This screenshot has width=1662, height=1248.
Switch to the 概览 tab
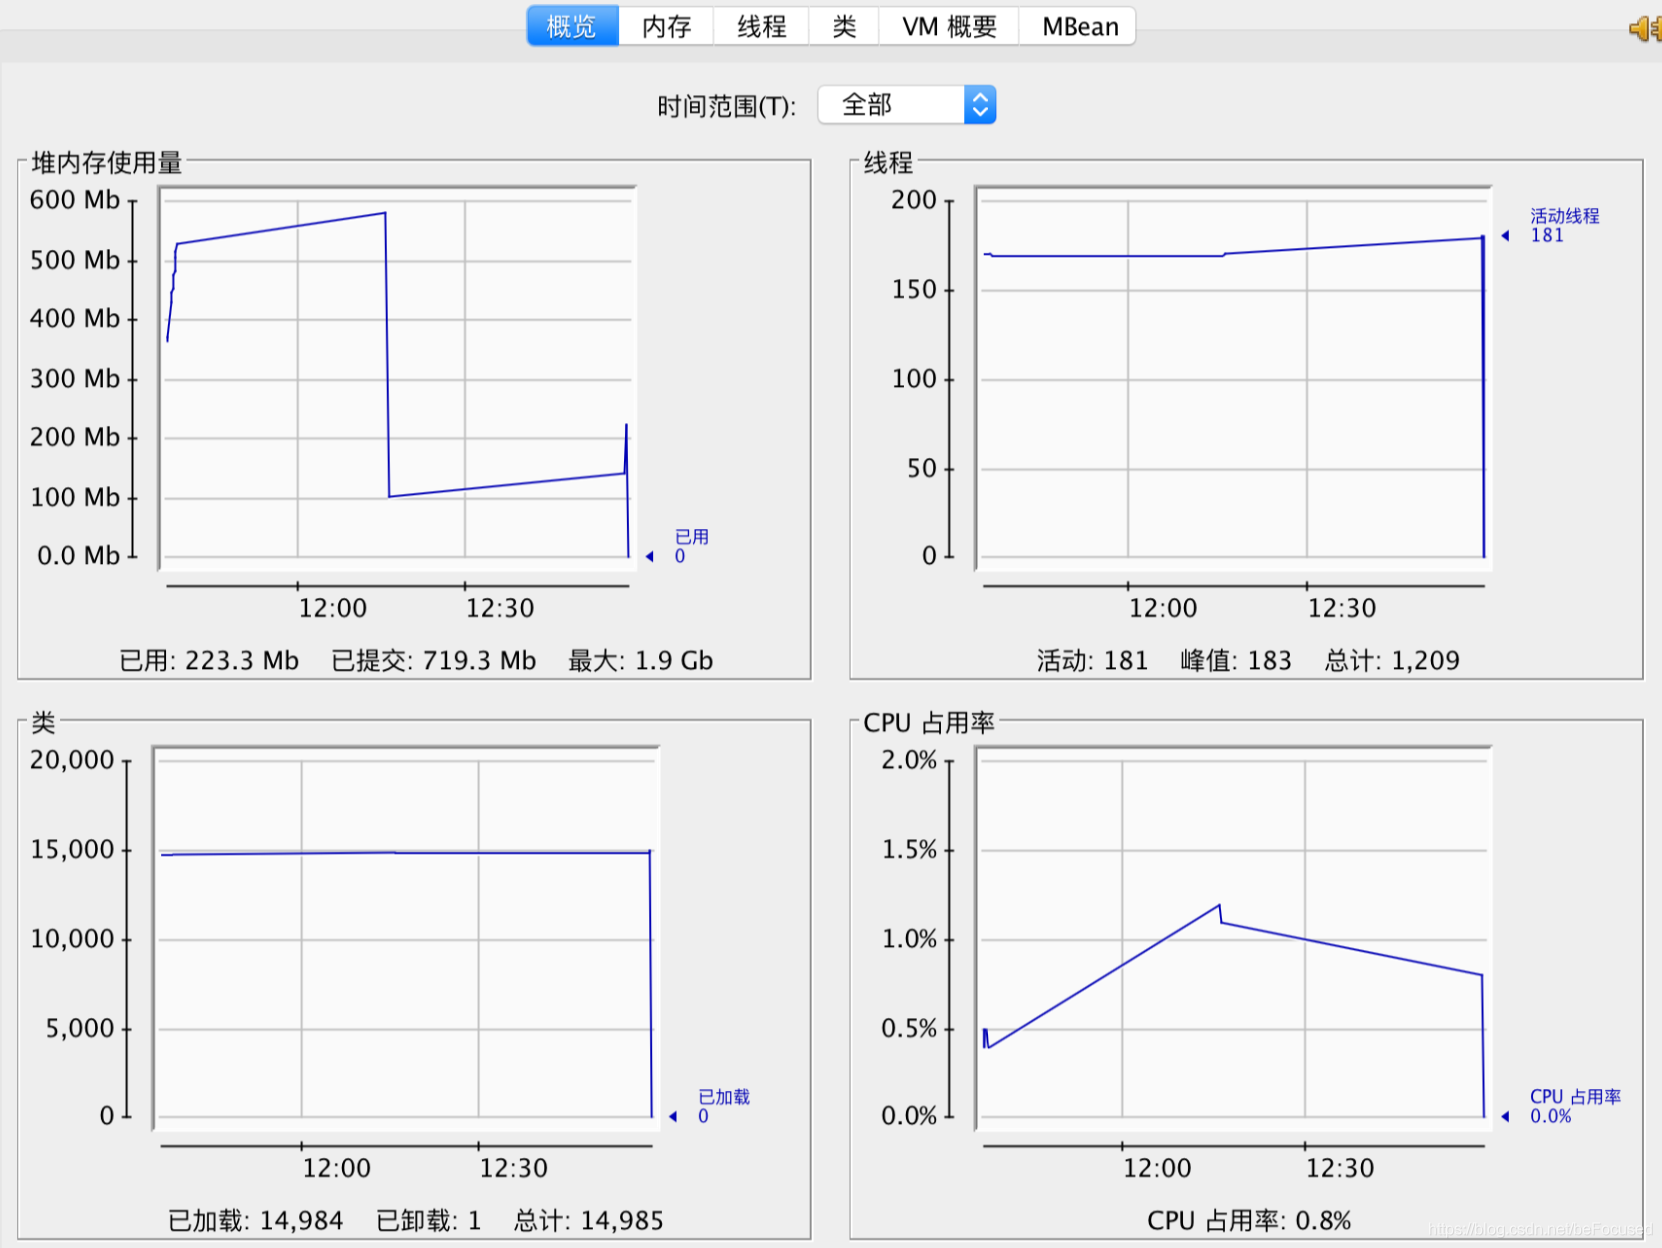(572, 26)
